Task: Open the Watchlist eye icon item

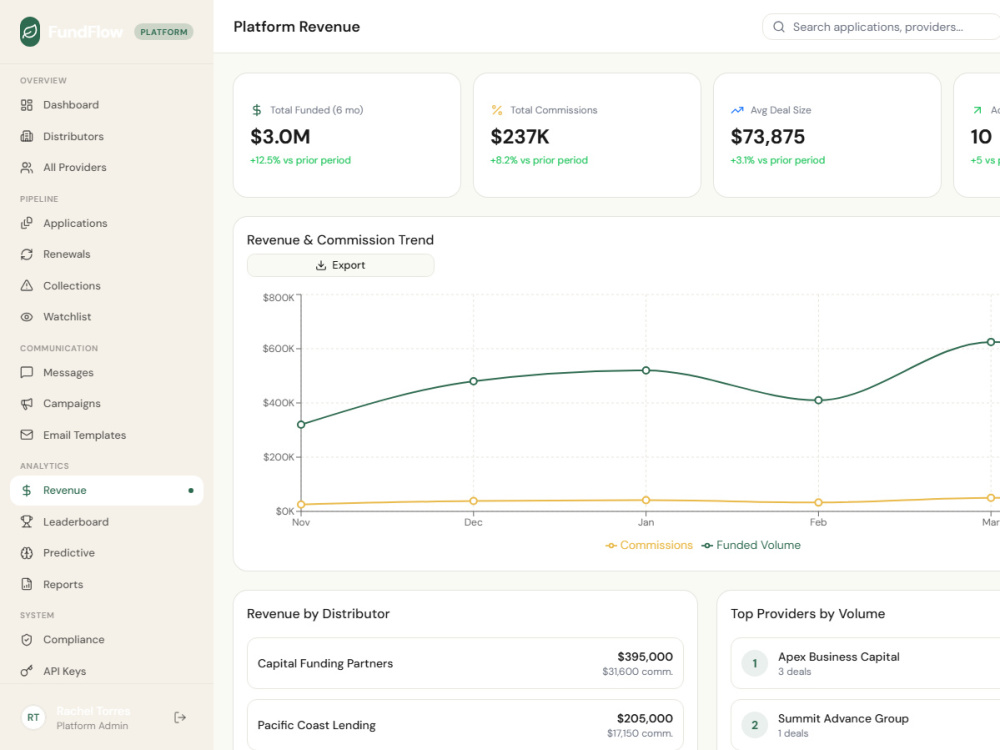Action: 107,316
